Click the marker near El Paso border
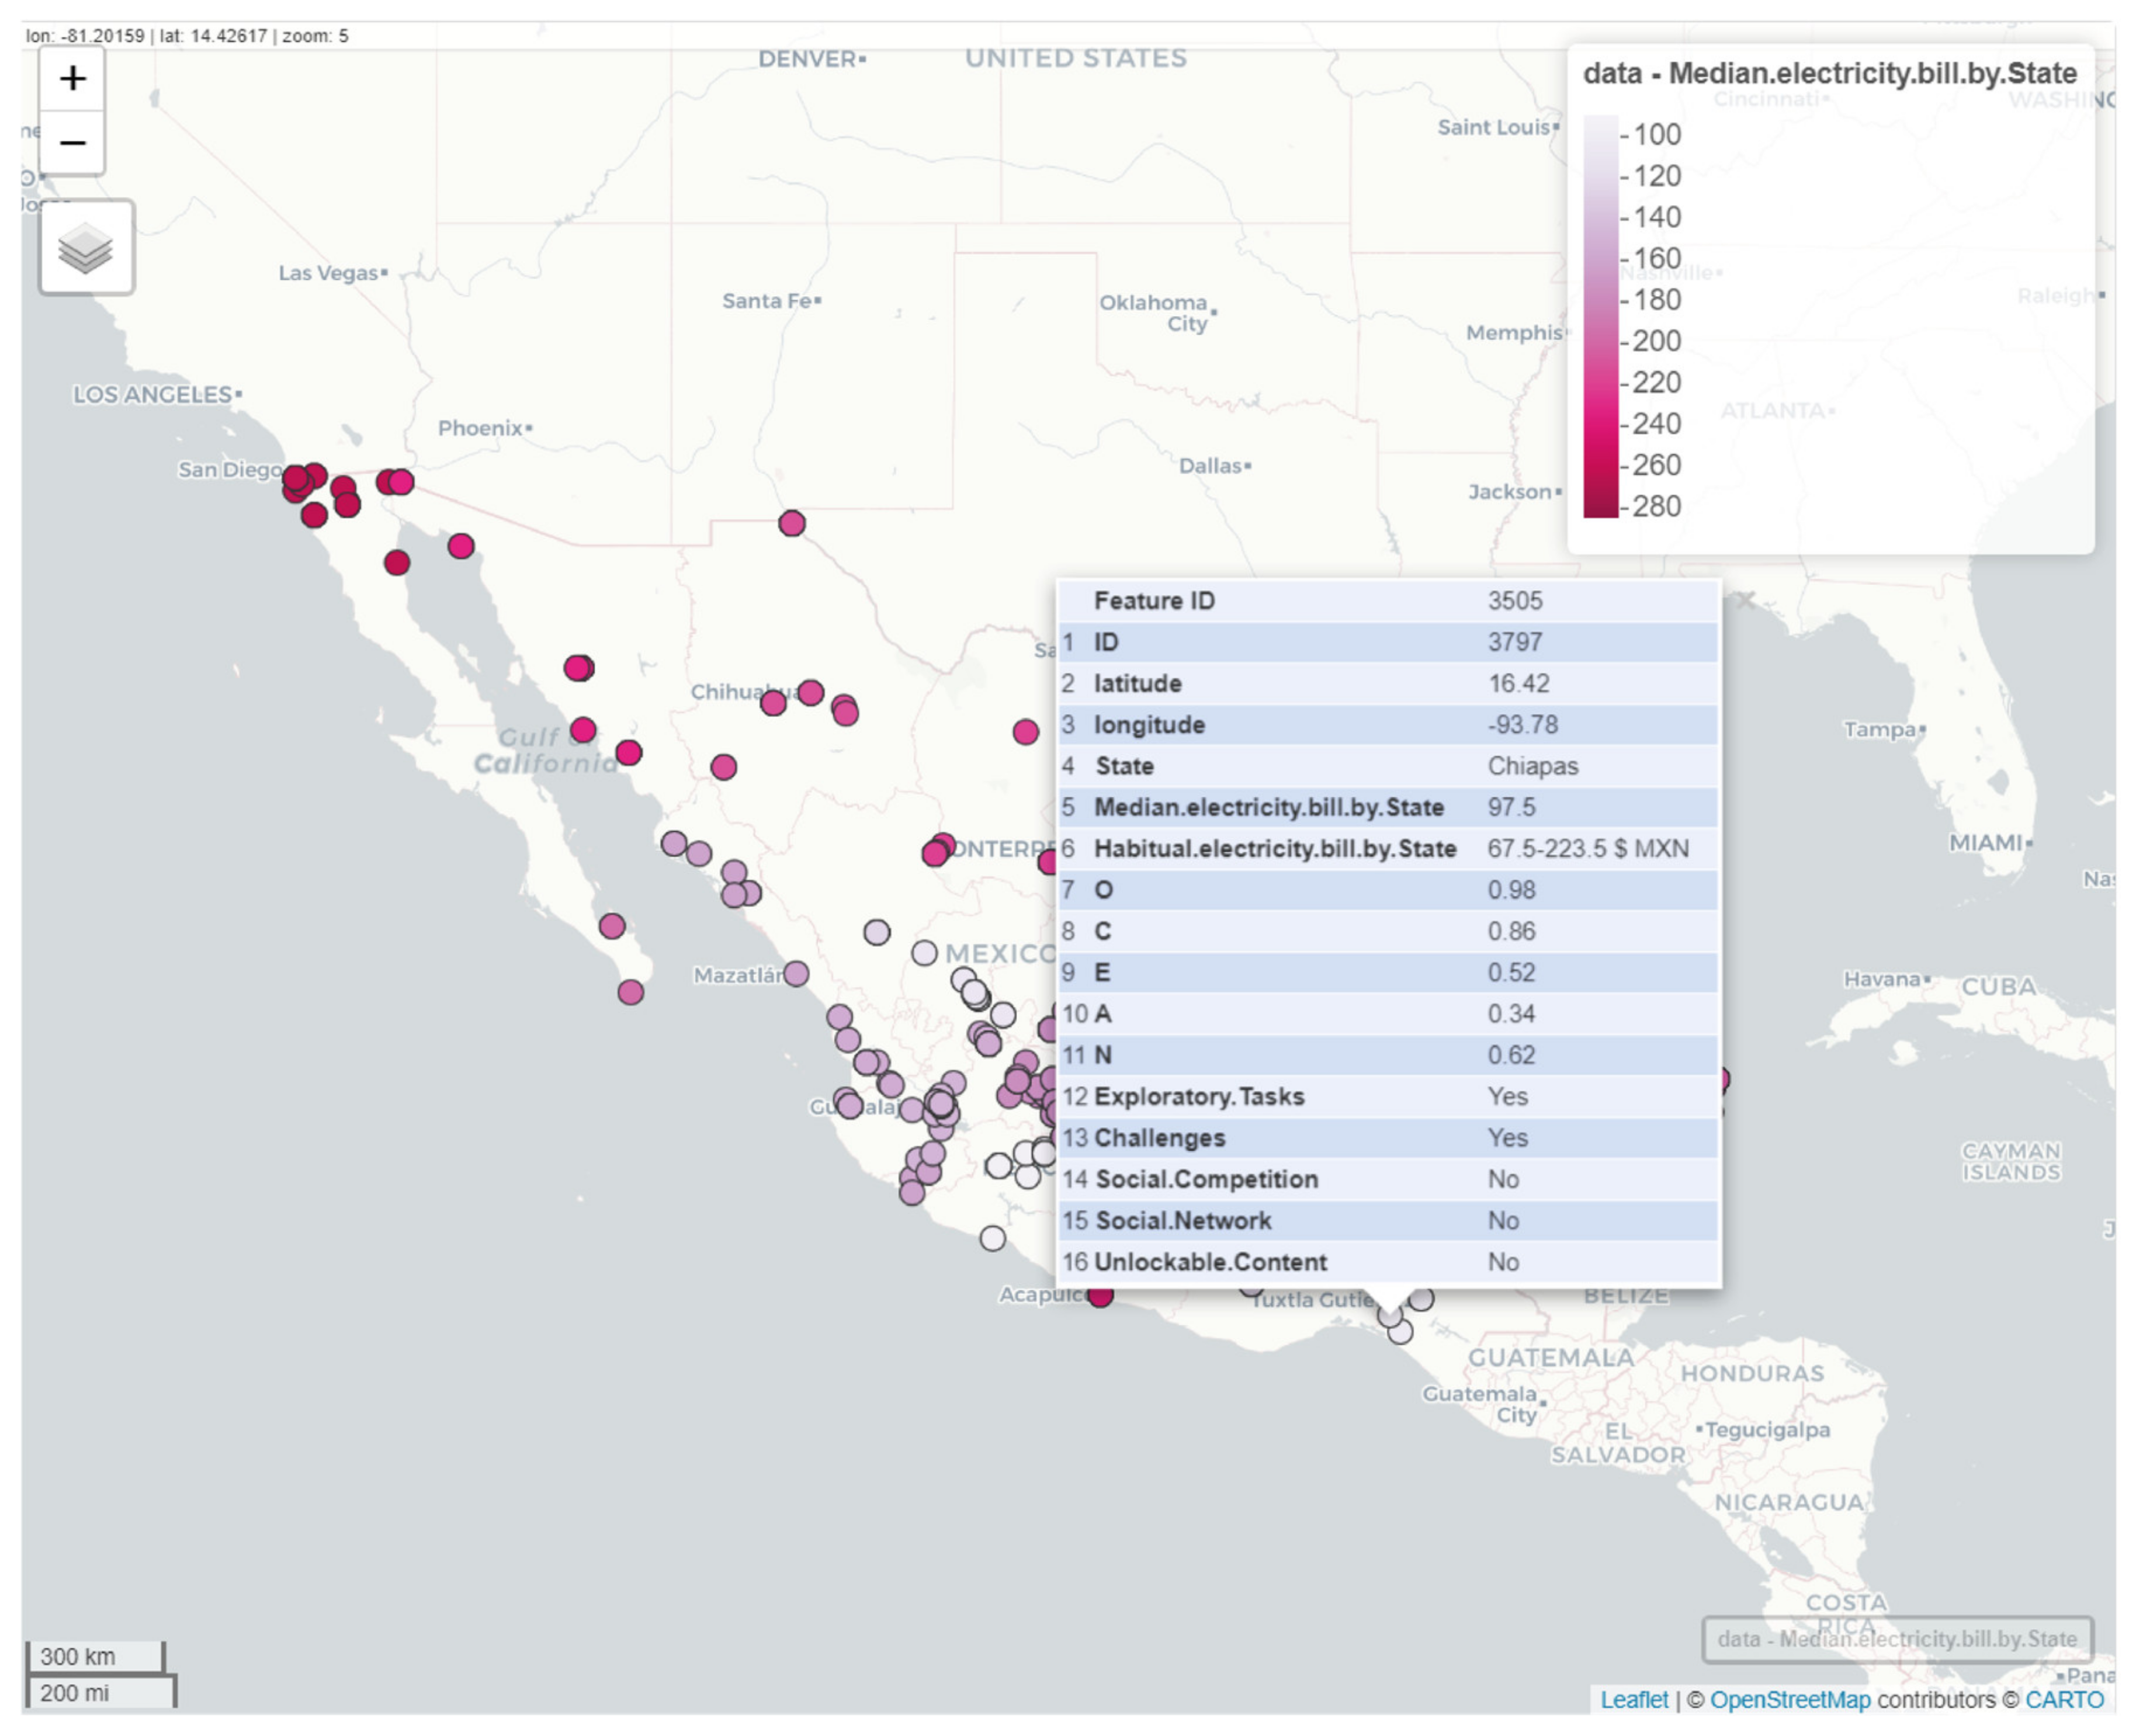The height and width of the screenshot is (1736, 2136). 791,523
